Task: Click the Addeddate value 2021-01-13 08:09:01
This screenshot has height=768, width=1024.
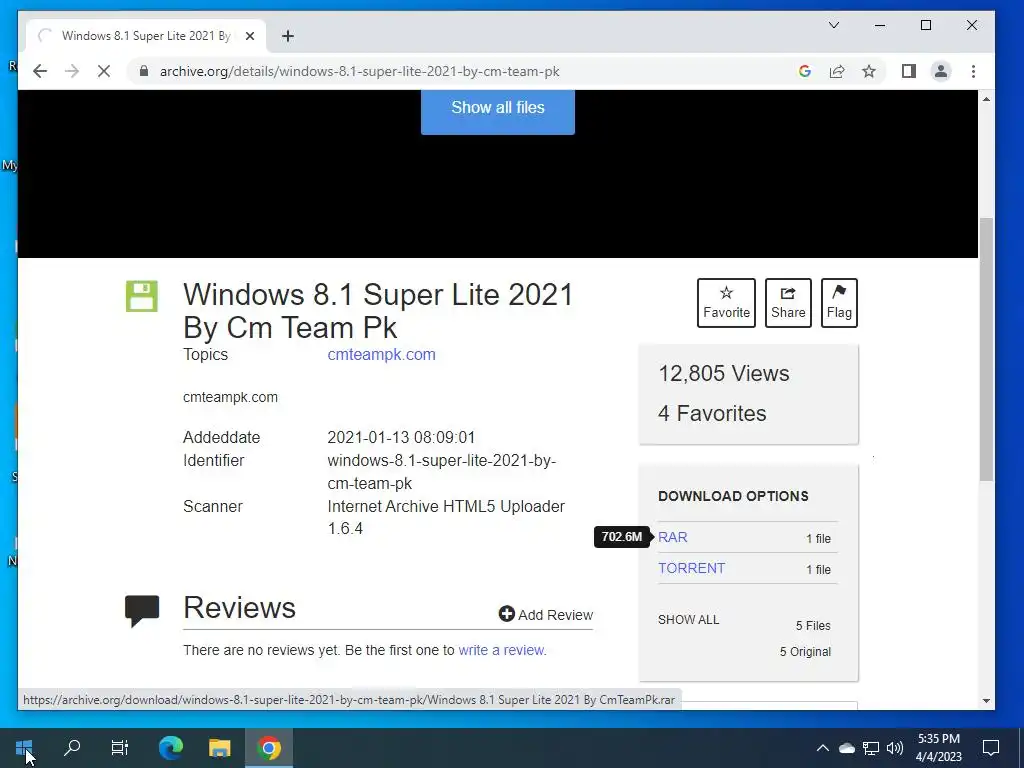Action: point(401,438)
